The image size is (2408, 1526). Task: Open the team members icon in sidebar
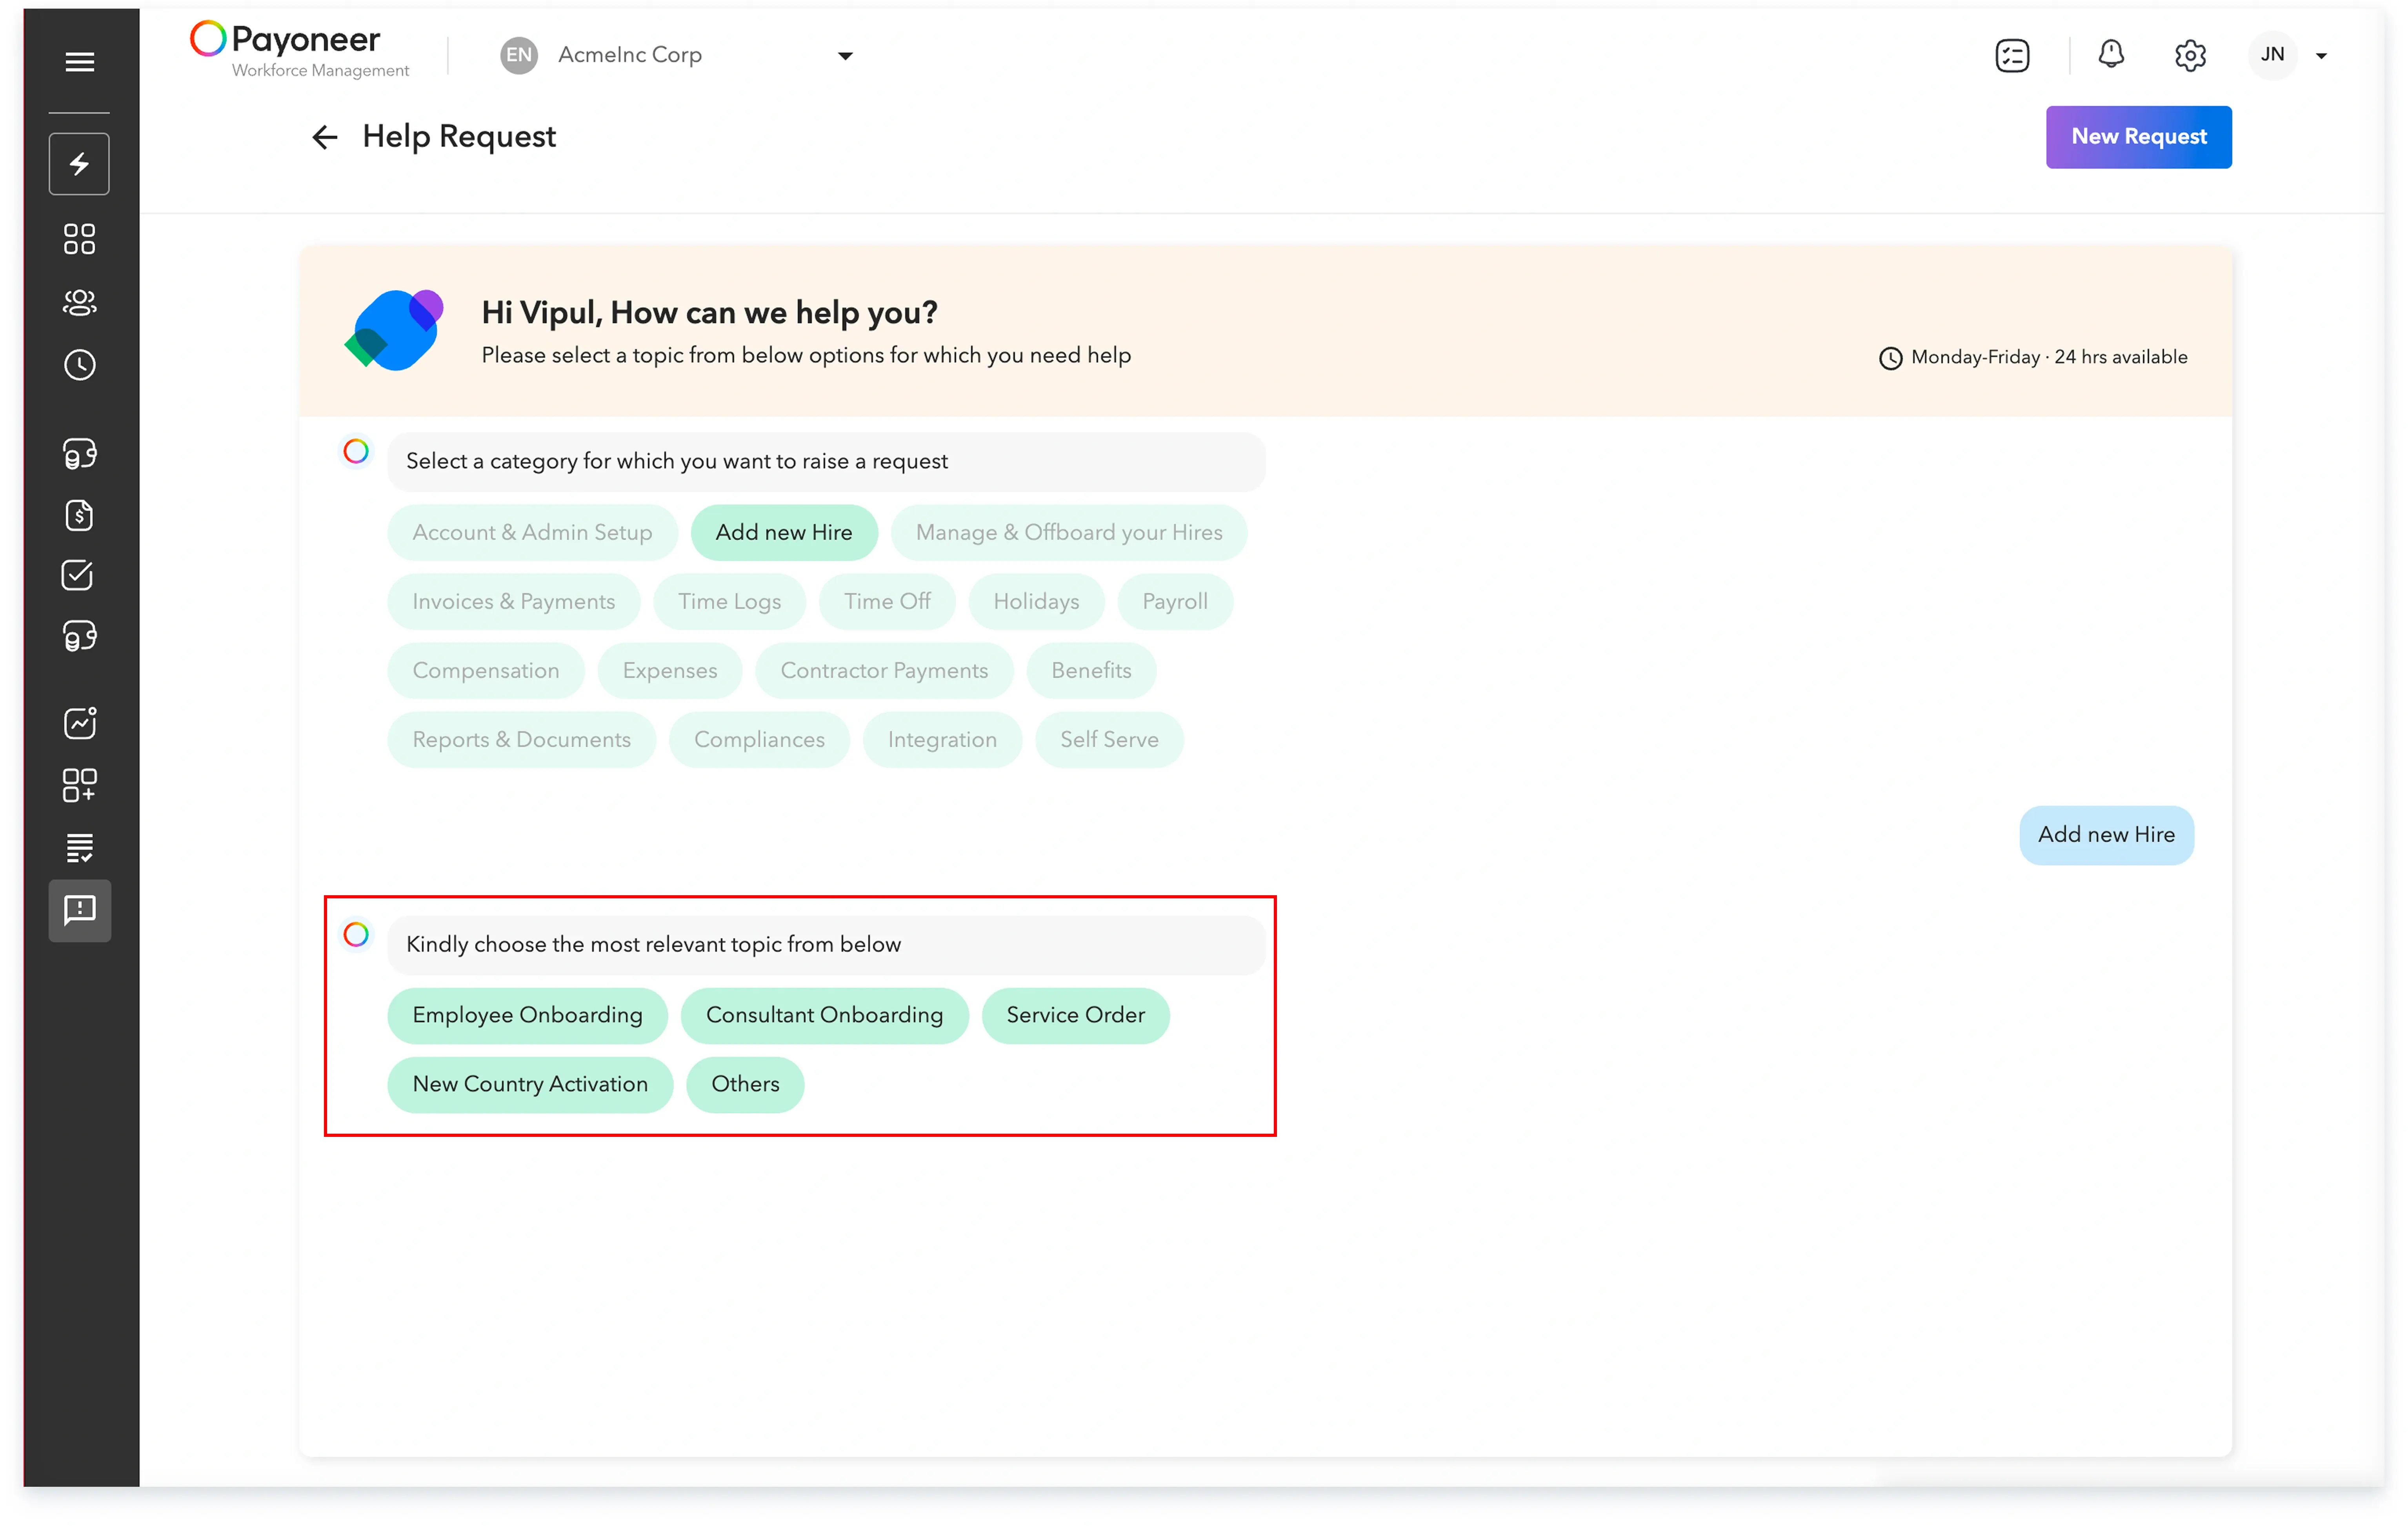[x=79, y=302]
